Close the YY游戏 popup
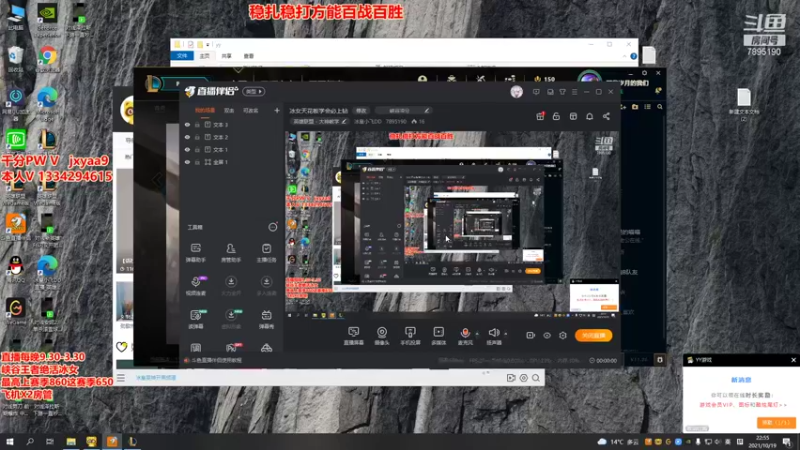The width and height of the screenshot is (800, 450). click(x=793, y=360)
